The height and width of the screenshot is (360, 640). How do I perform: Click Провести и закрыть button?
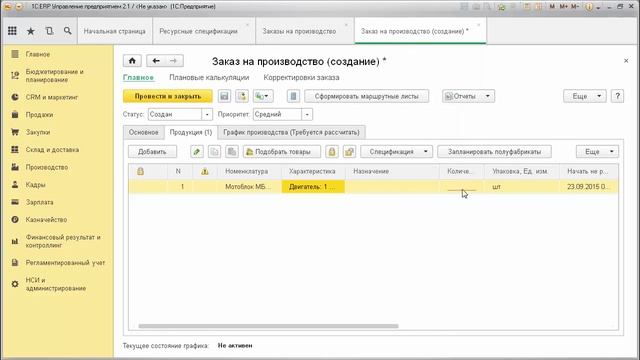pos(168,96)
